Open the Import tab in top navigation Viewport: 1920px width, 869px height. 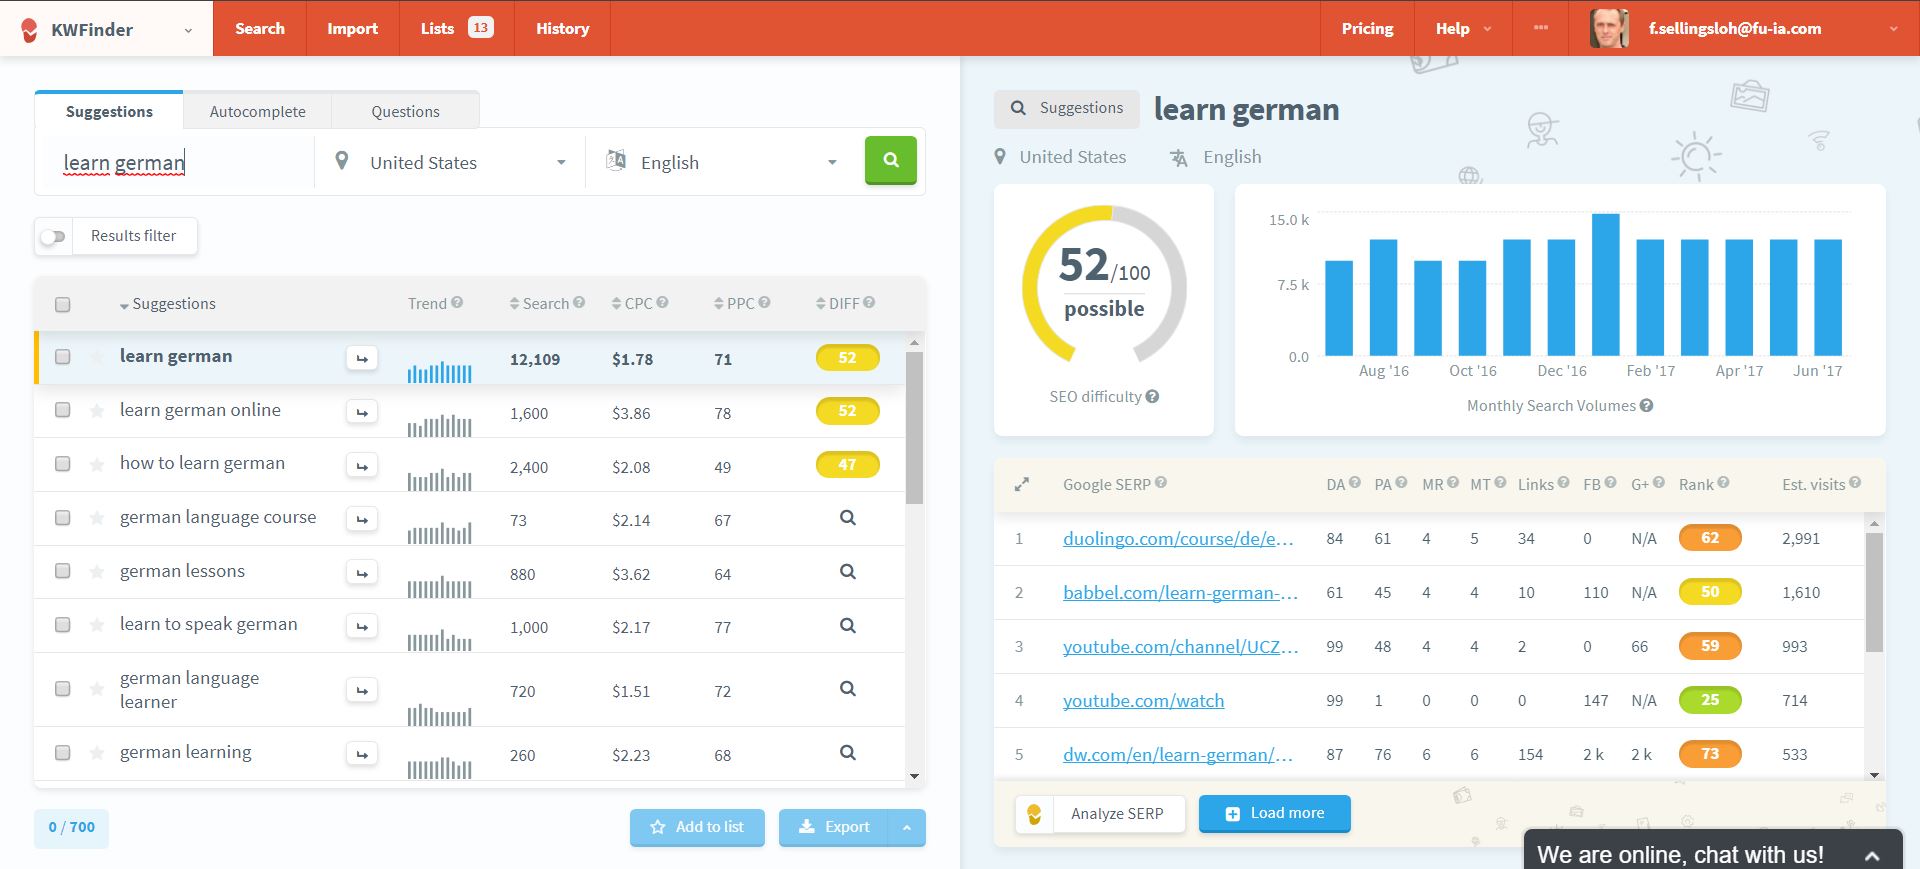(352, 28)
